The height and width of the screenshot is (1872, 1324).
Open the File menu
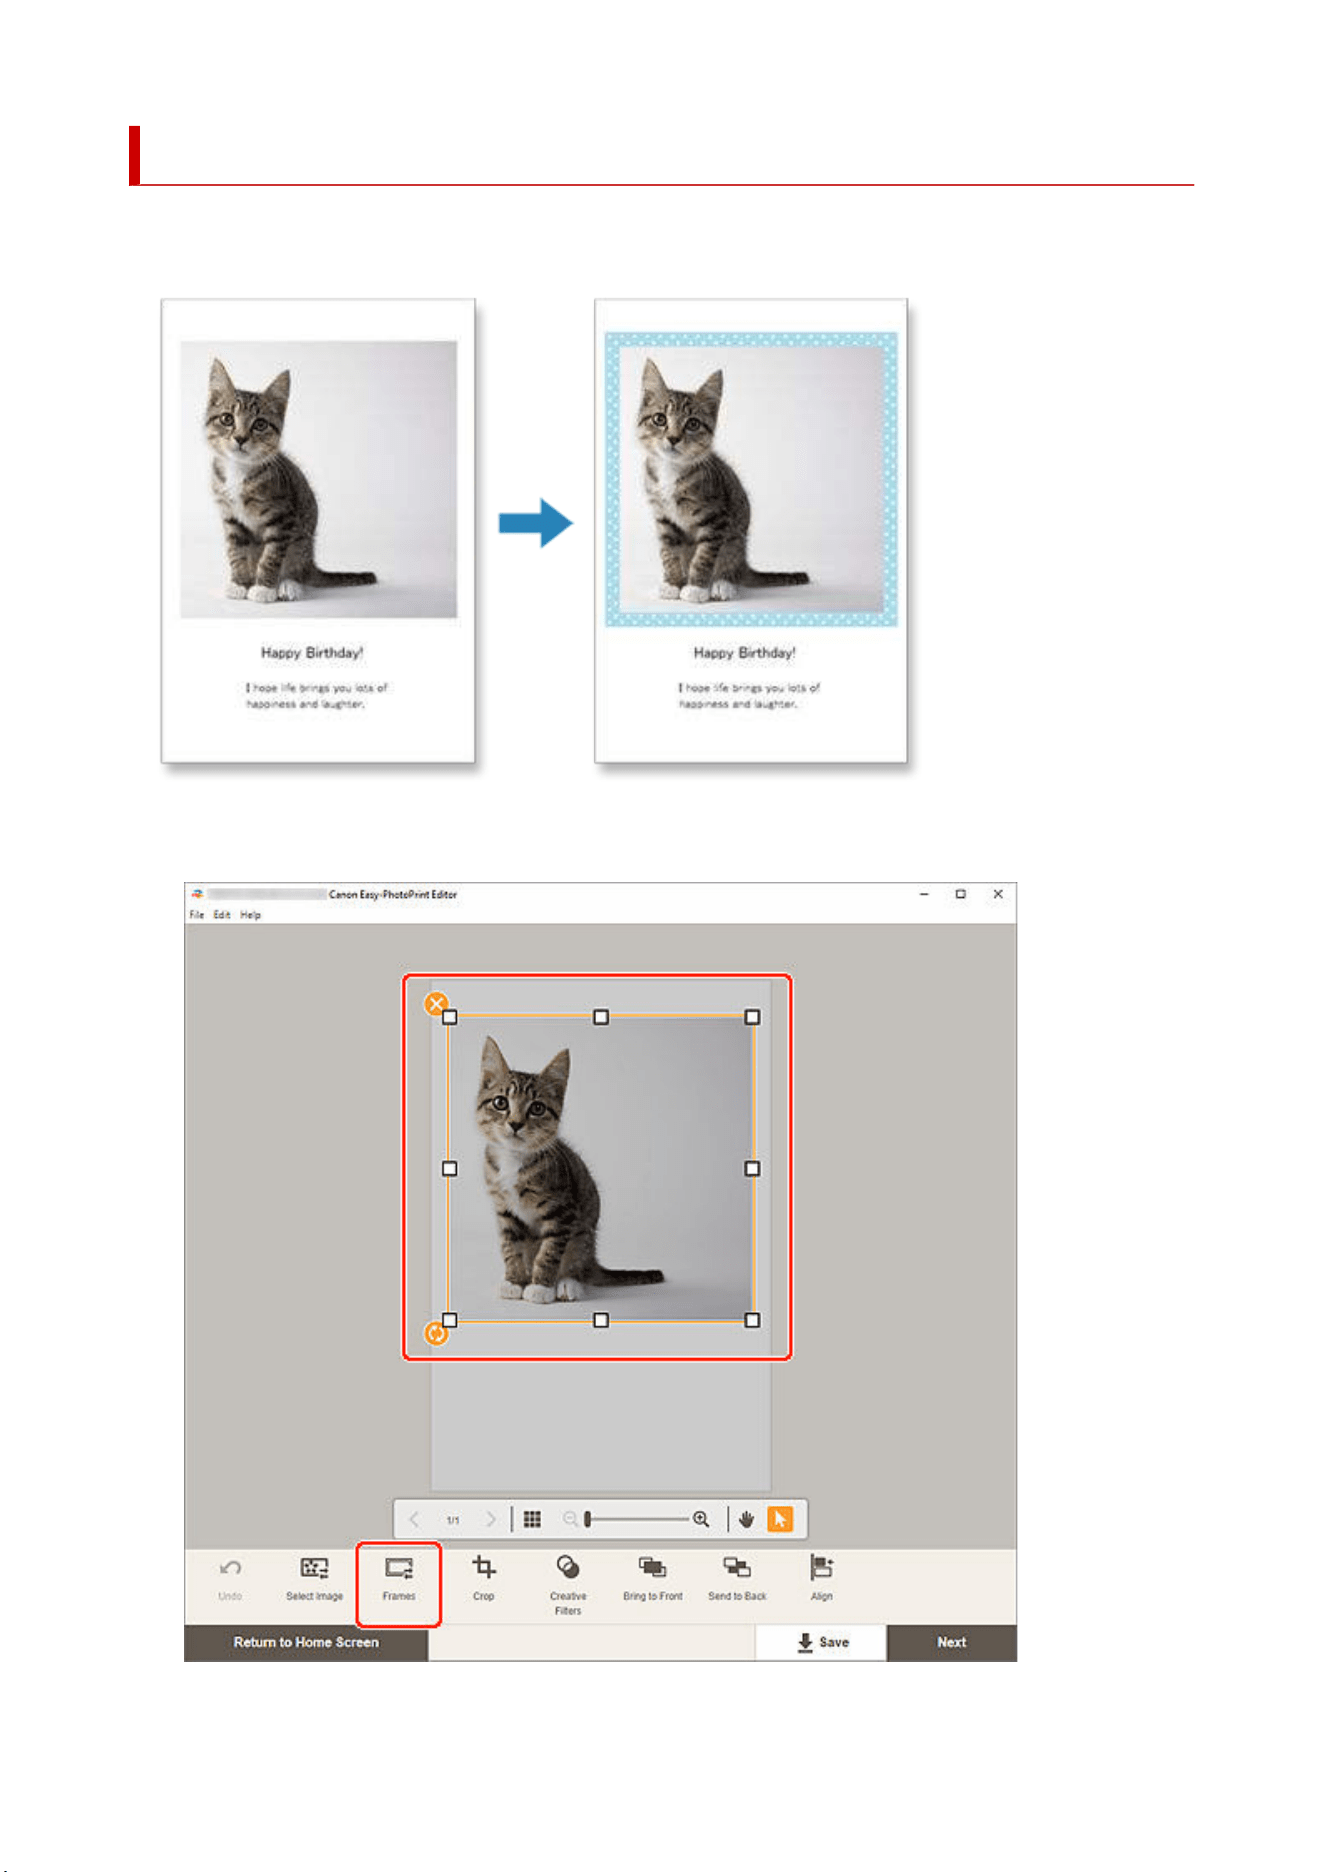(x=197, y=915)
